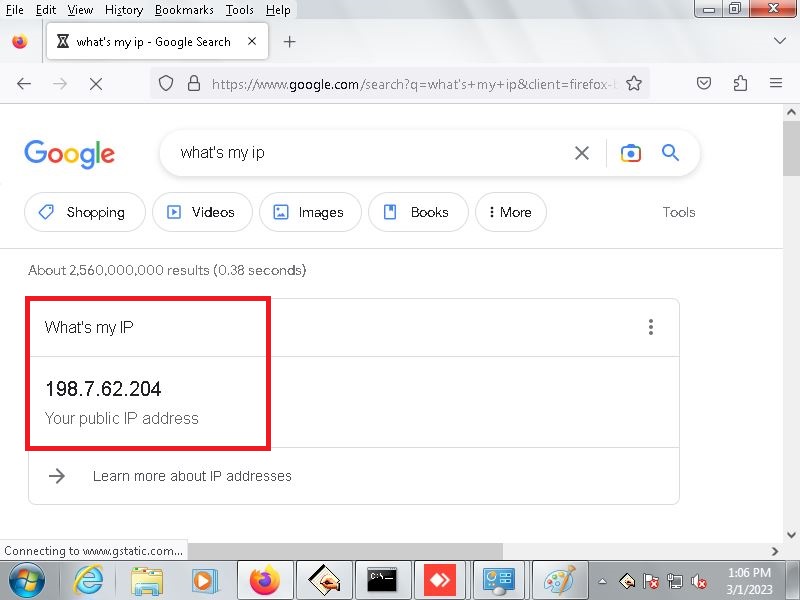Open the Extensions puzzle icon

[740, 84]
